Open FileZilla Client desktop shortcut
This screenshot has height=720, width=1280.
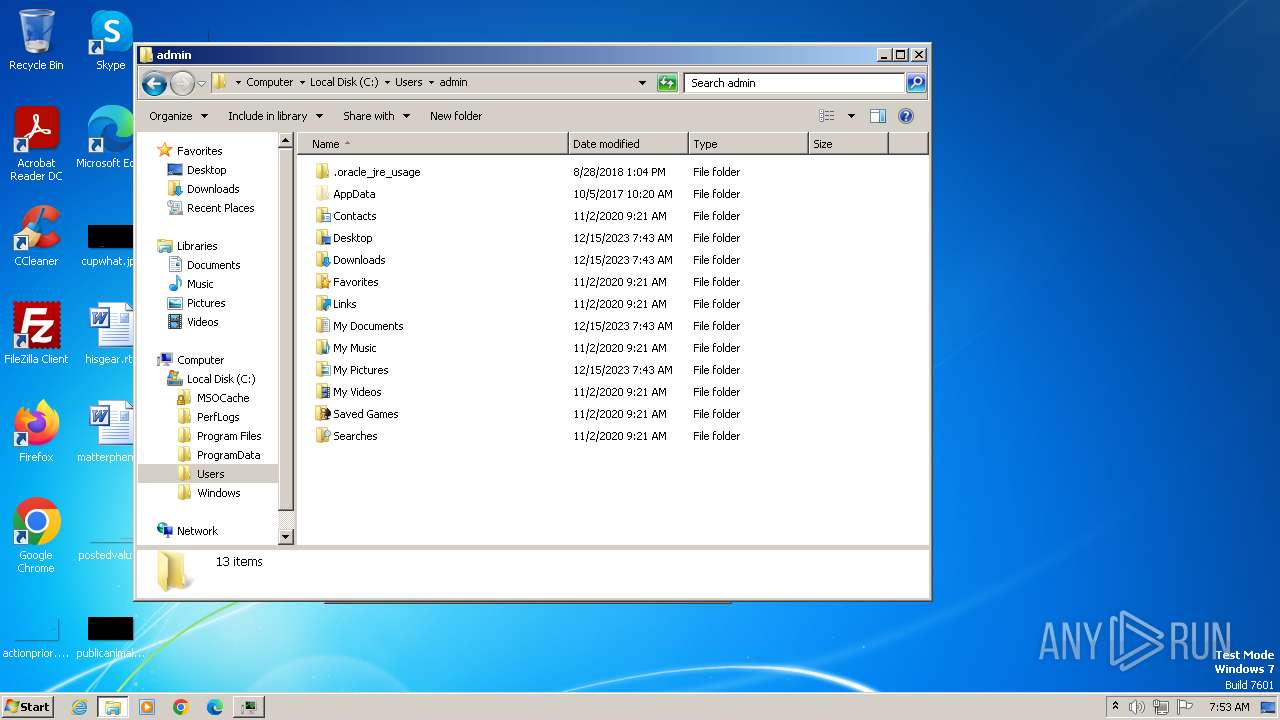pos(36,334)
